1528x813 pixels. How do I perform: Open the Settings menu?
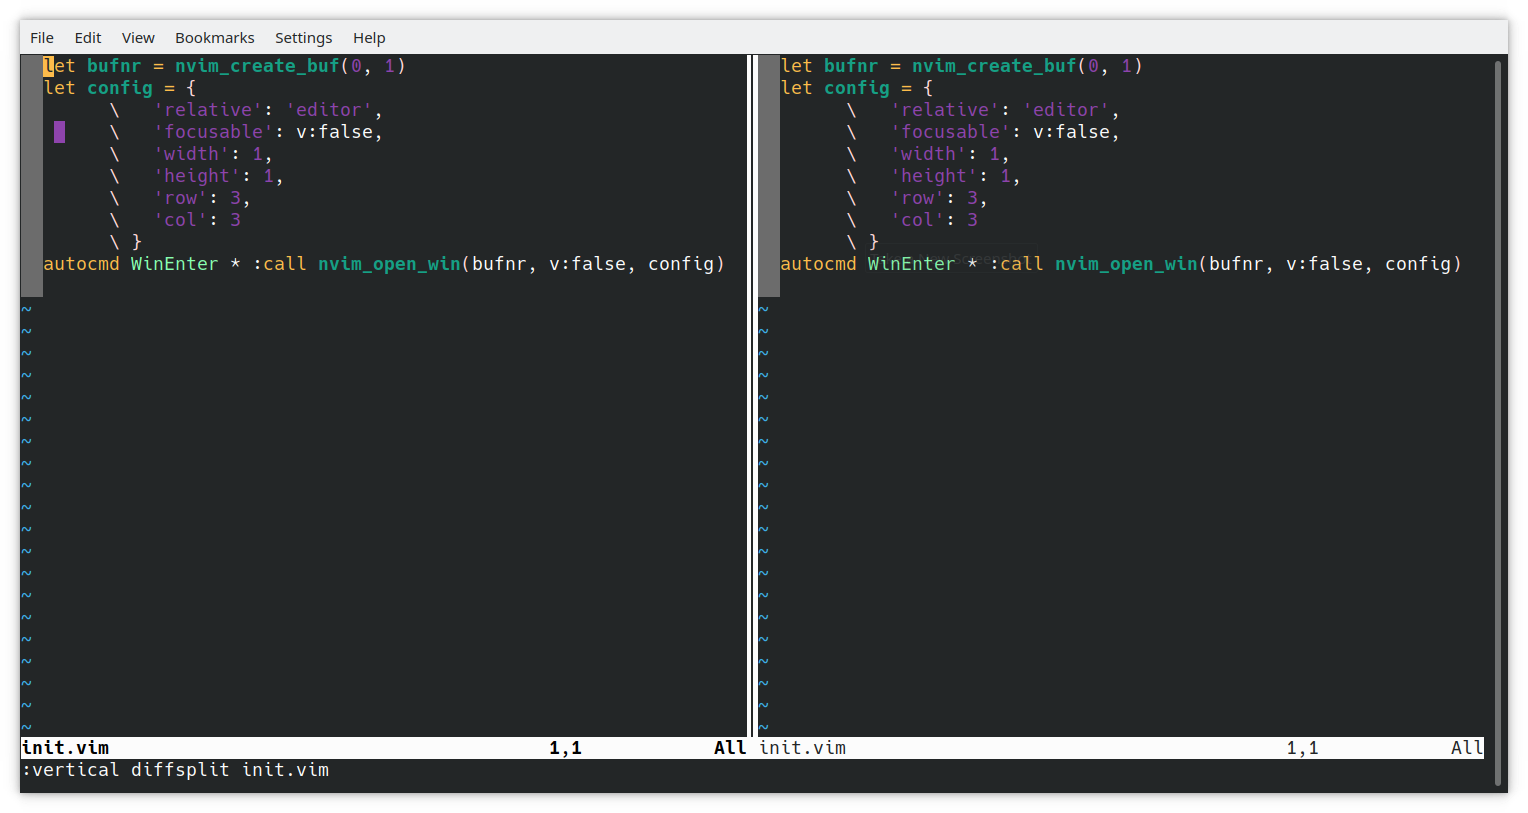click(x=304, y=37)
